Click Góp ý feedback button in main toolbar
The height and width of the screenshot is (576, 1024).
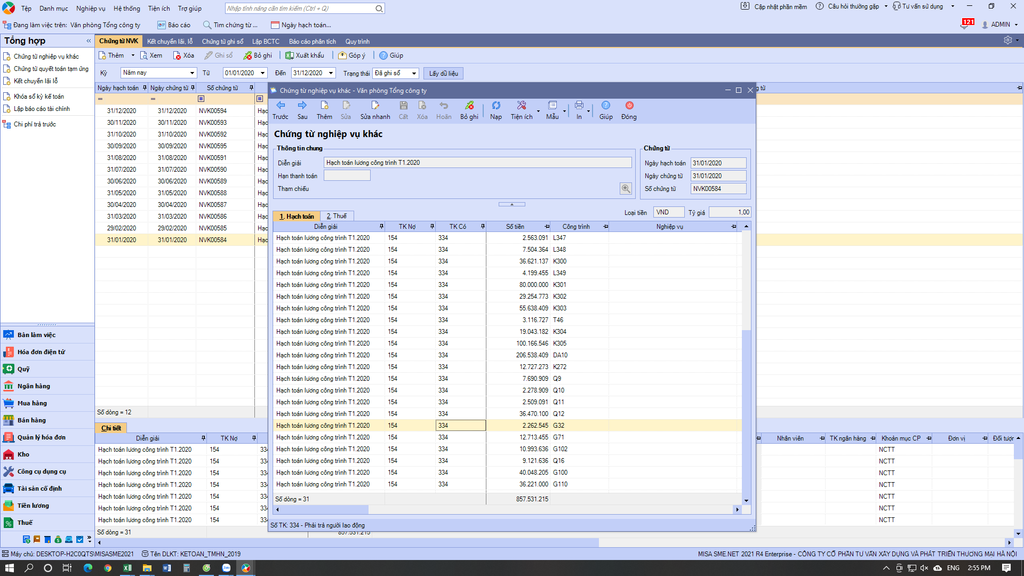coord(351,56)
